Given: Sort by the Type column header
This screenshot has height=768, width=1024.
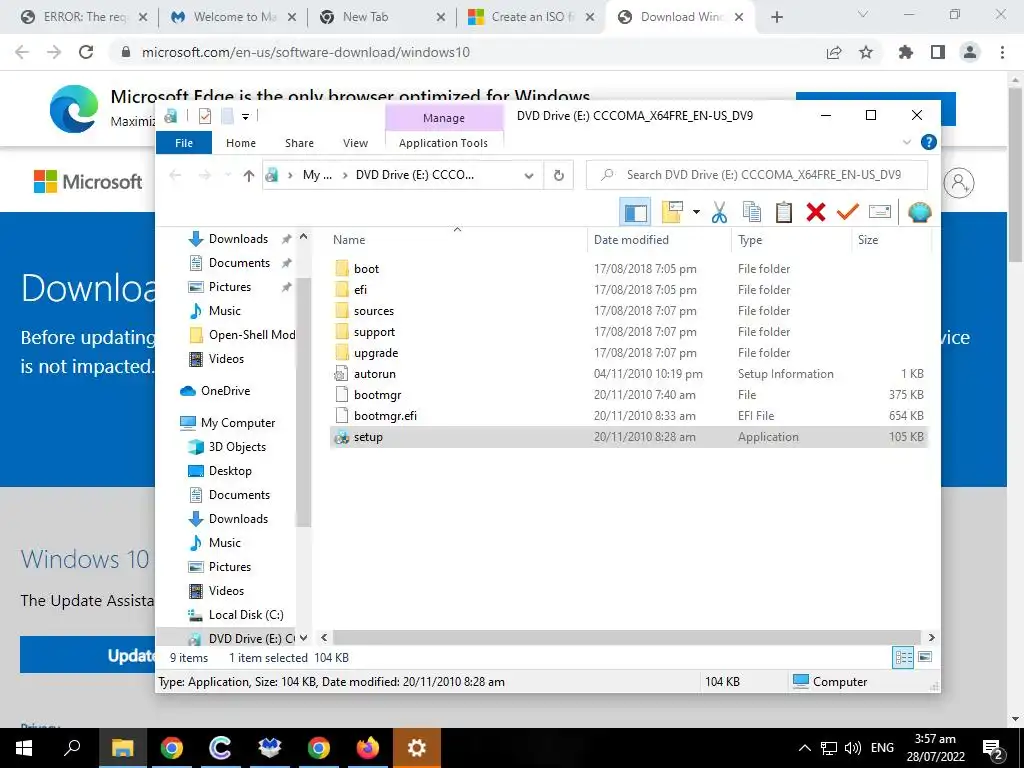Looking at the screenshot, I should [750, 240].
